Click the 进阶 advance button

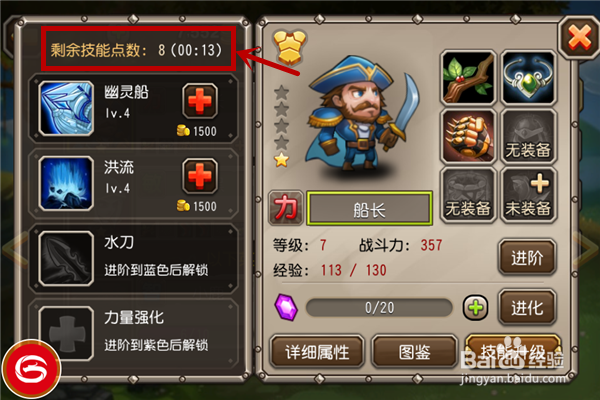(x=527, y=258)
